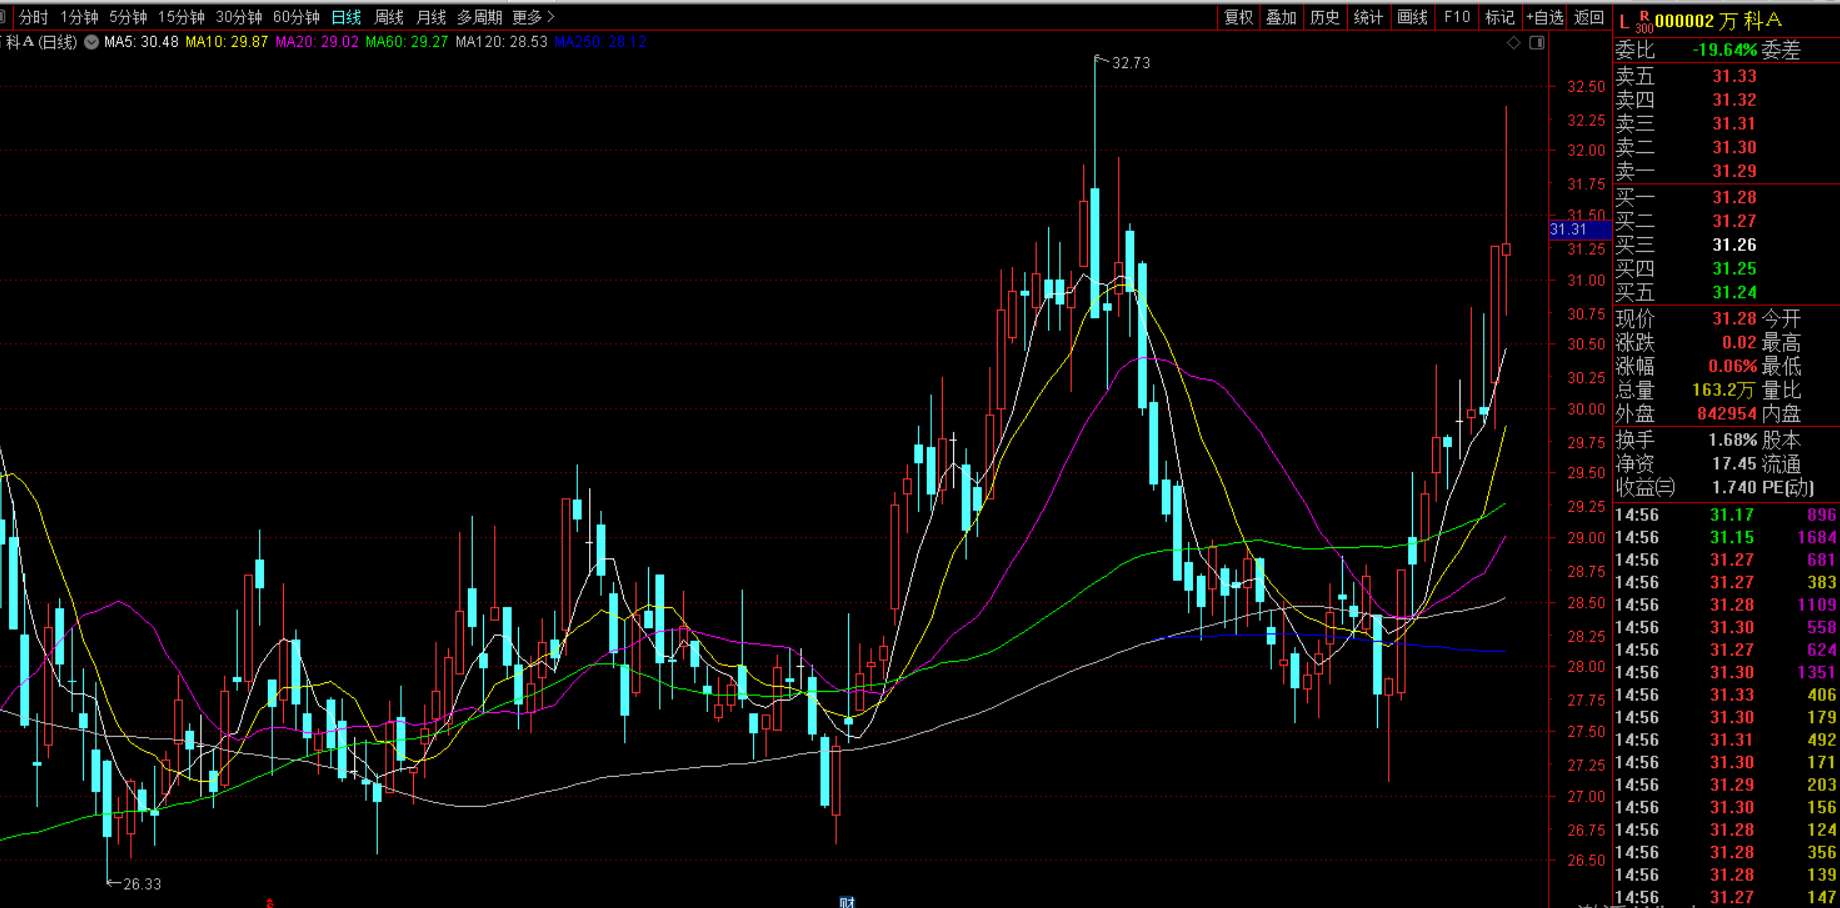Click the L margin-trading tag beside stock code
1840x908 pixels.
pos(1623,21)
